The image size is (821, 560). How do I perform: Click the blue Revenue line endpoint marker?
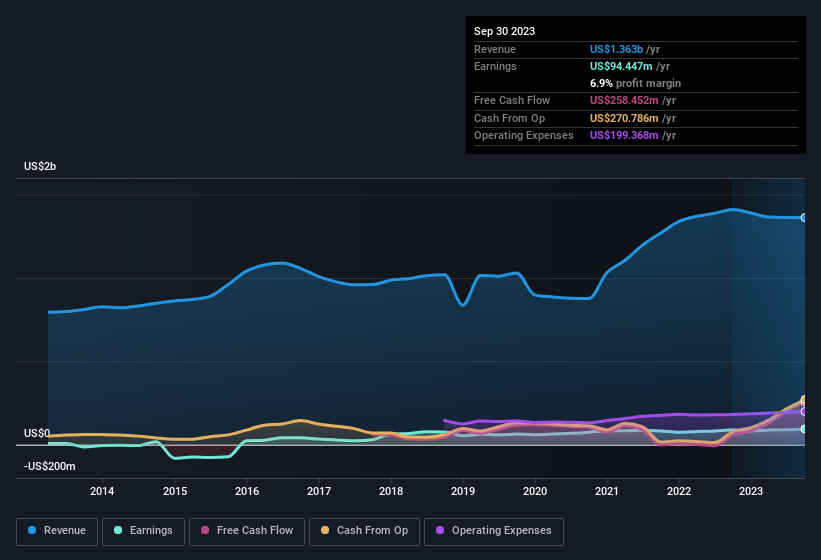pyautogui.click(x=803, y=217)
